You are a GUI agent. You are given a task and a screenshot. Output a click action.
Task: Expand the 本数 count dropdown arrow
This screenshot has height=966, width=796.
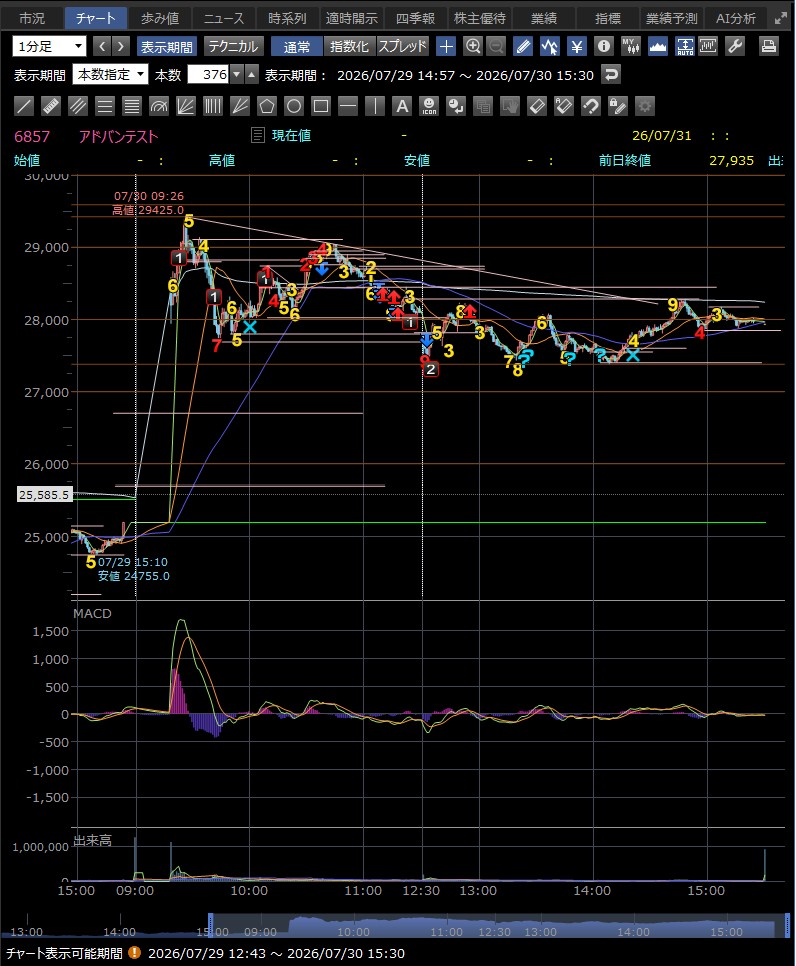point(237,75)
